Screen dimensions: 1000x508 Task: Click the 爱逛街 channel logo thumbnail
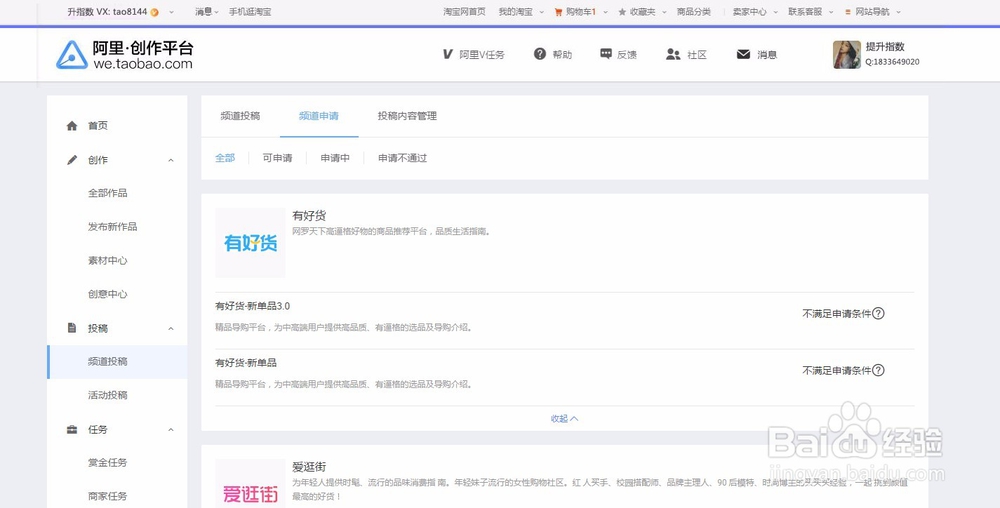(250, 484)
